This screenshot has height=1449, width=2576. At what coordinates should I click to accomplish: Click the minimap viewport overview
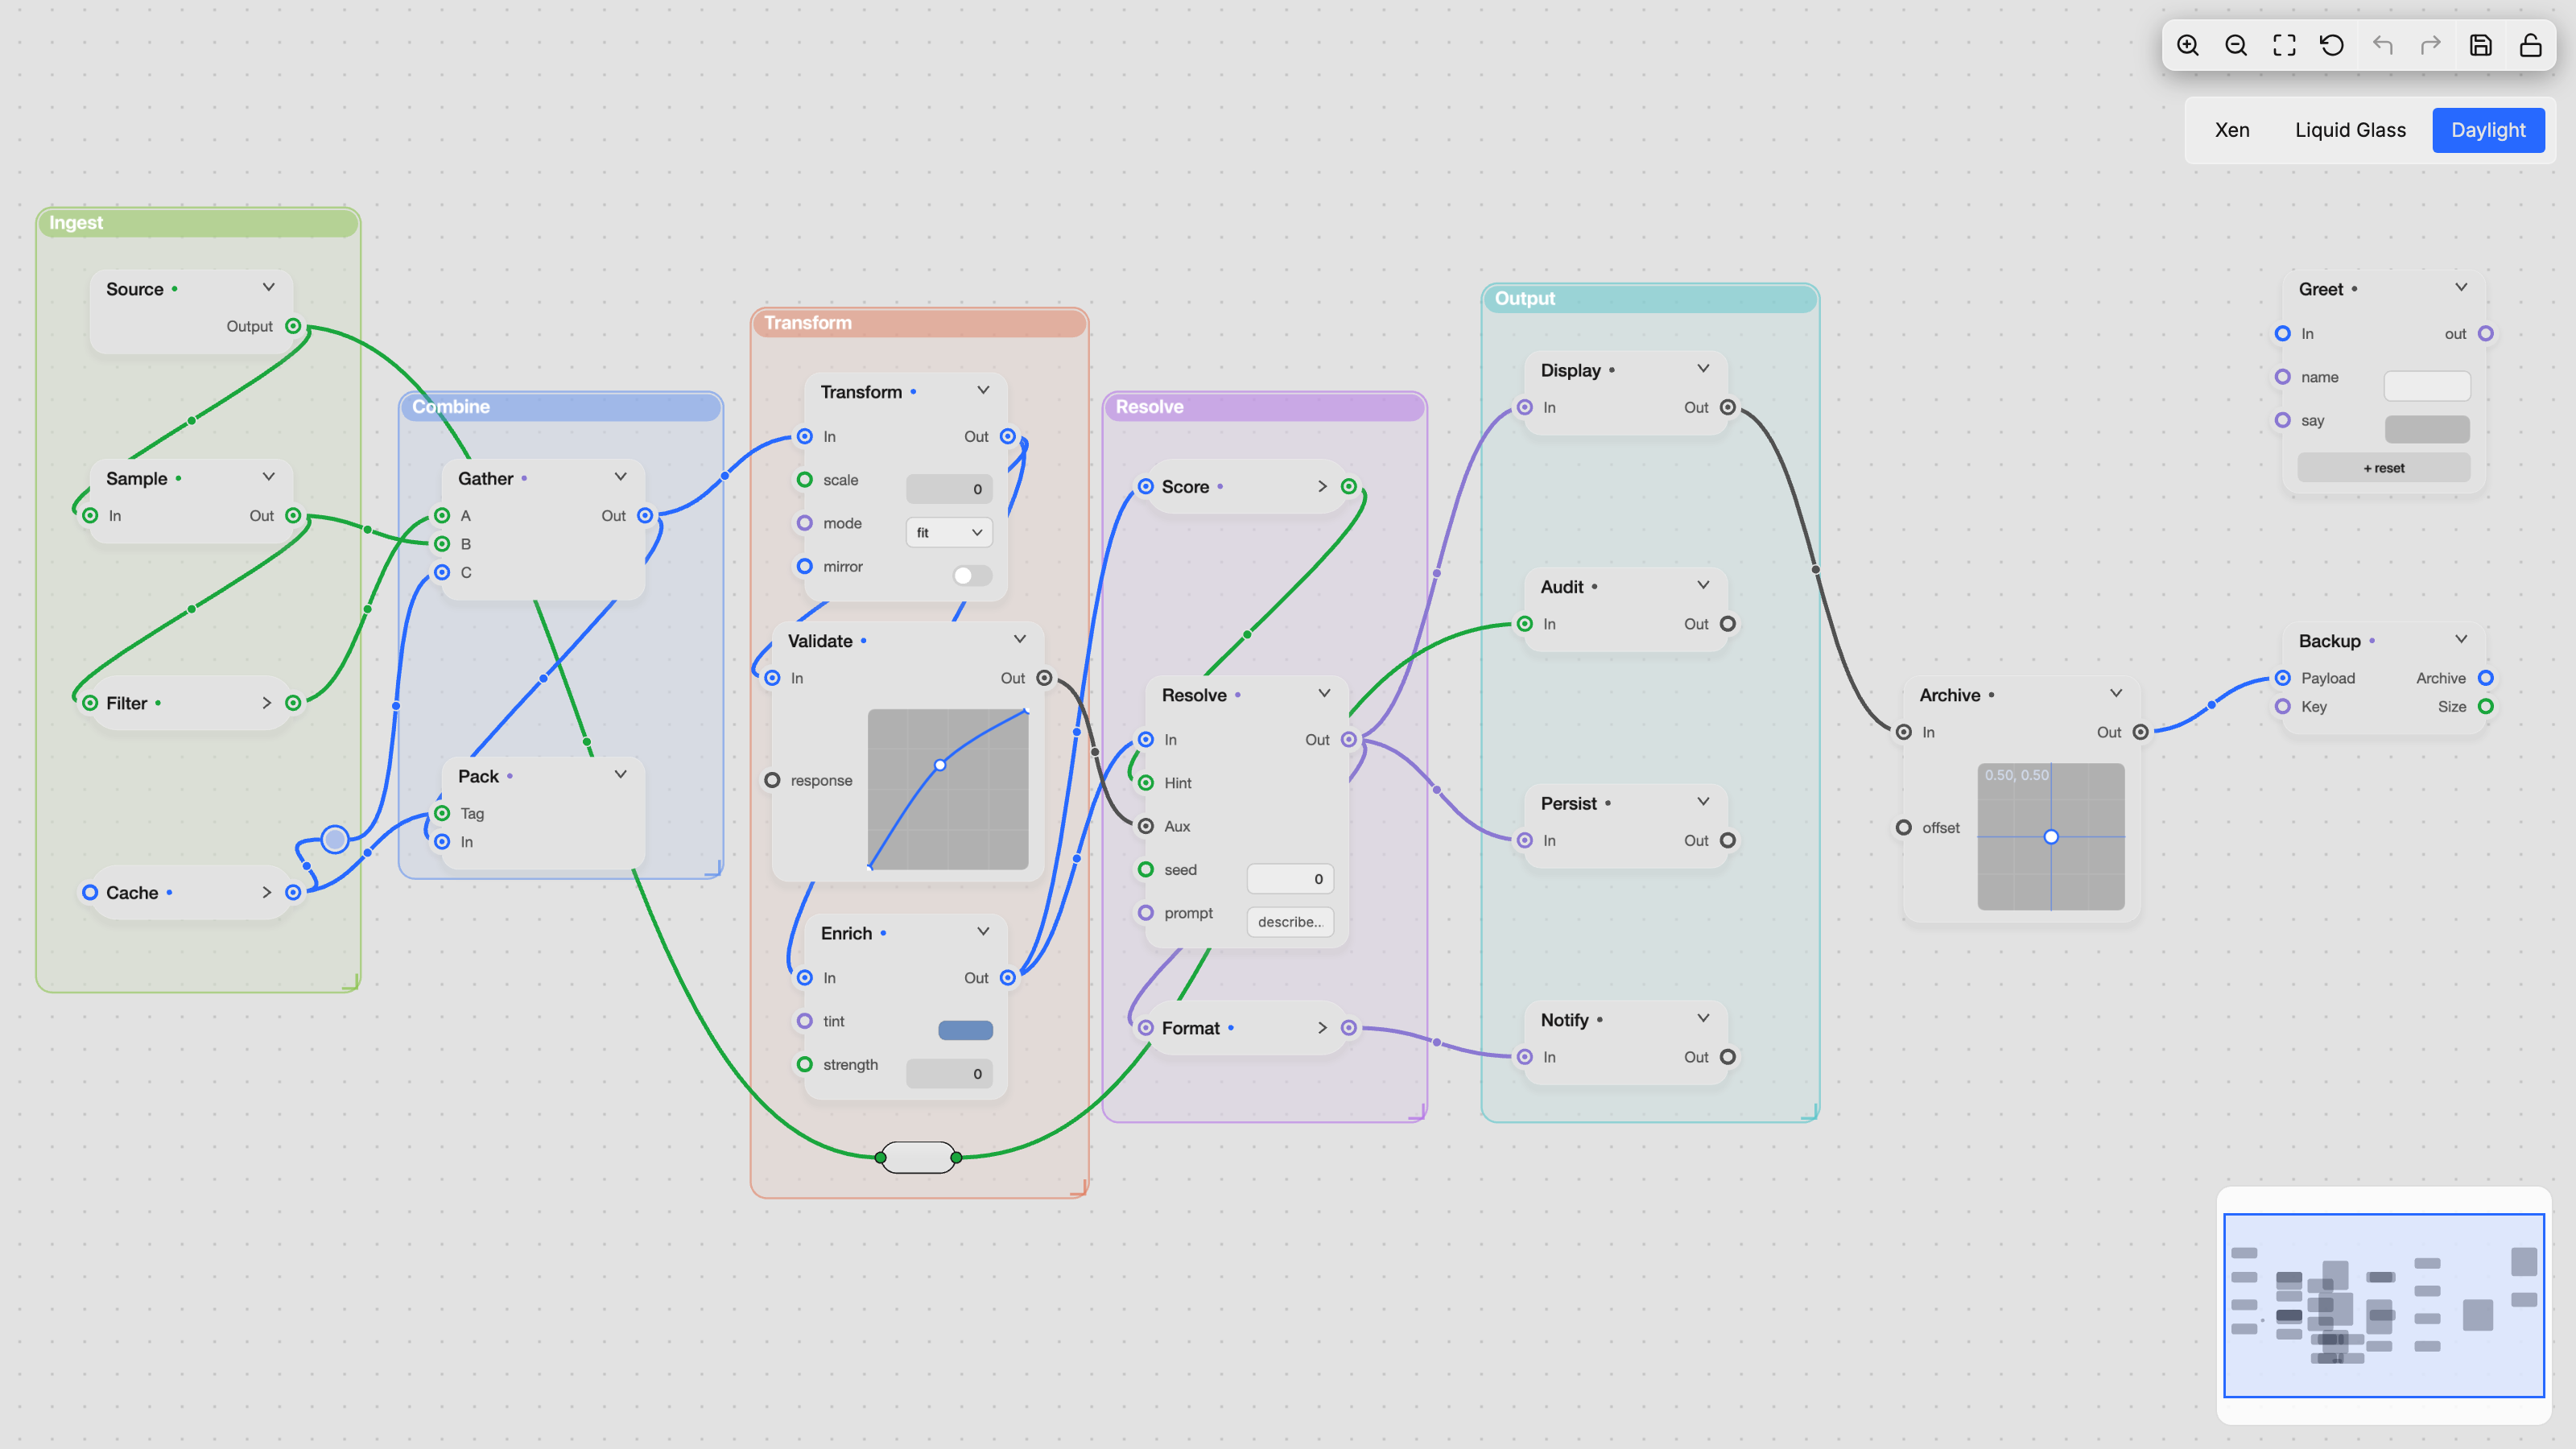(2384, 1305)
